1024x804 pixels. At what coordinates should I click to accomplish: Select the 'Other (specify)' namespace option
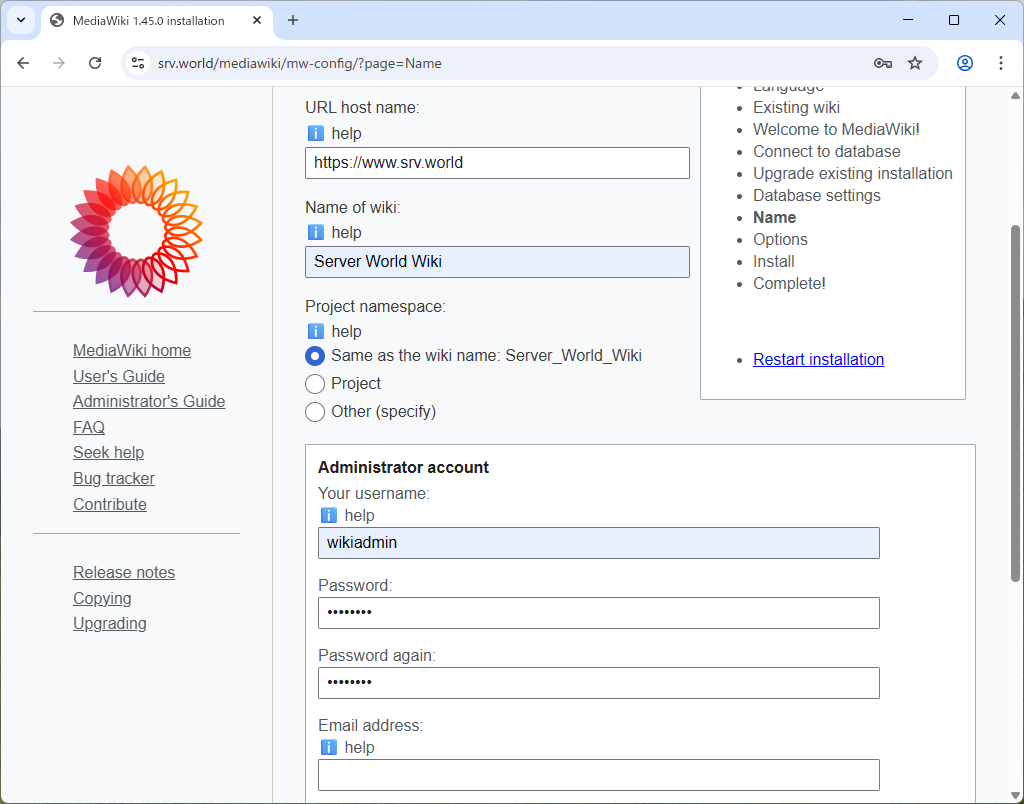coord(315,411)
